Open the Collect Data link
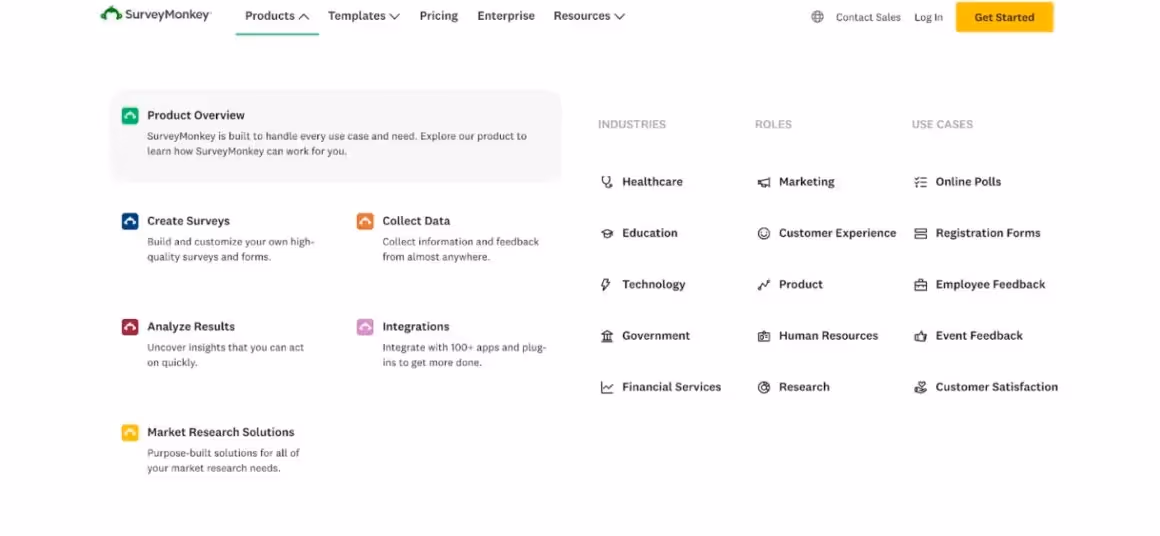 (416, 221)
